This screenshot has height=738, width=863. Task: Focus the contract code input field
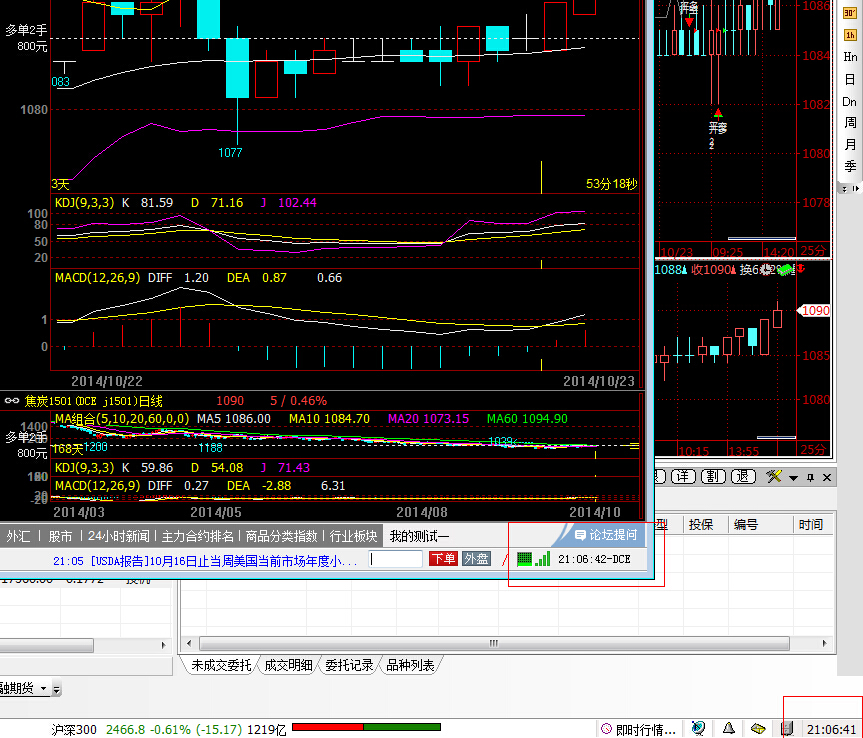coord(396,559)
